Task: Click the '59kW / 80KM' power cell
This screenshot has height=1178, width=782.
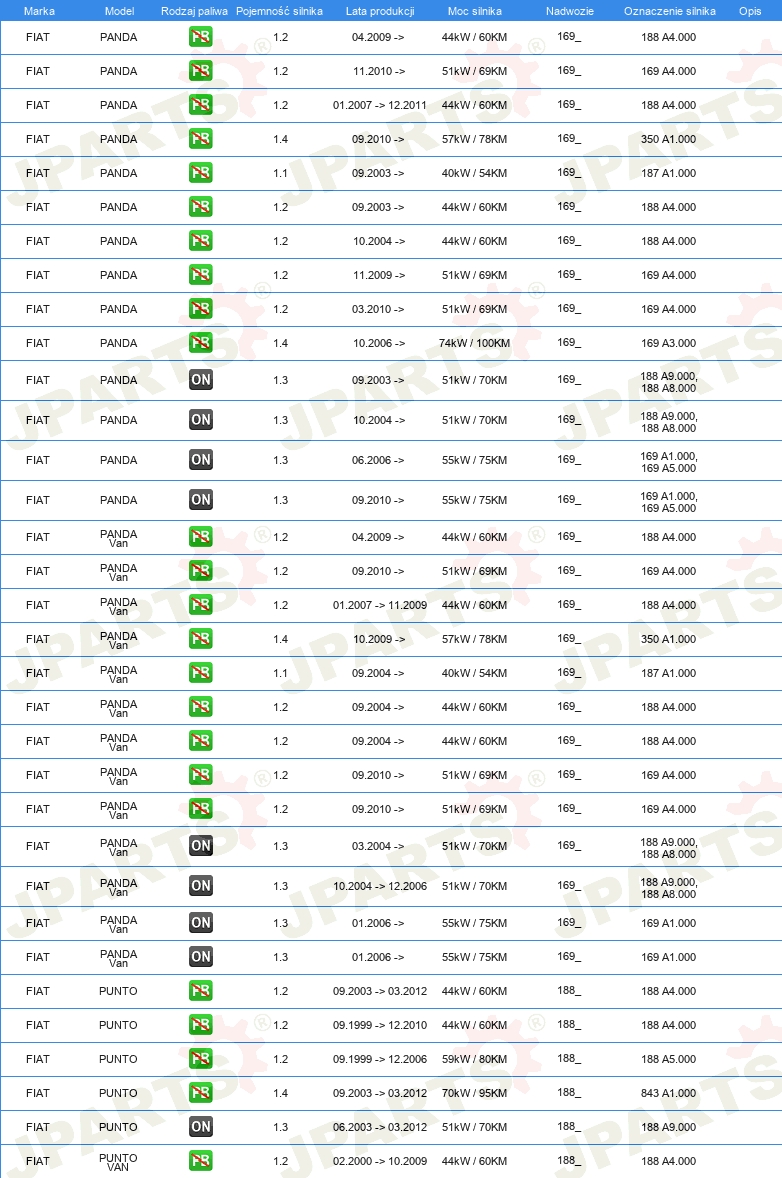Action: click(474, 1059)
